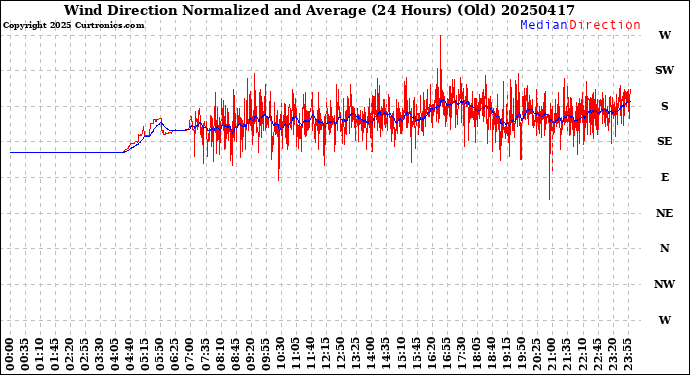This screenshot has height=375, width=690.
Task: Click the 18:40 time axis label
Action: click(x=491, y=354)
